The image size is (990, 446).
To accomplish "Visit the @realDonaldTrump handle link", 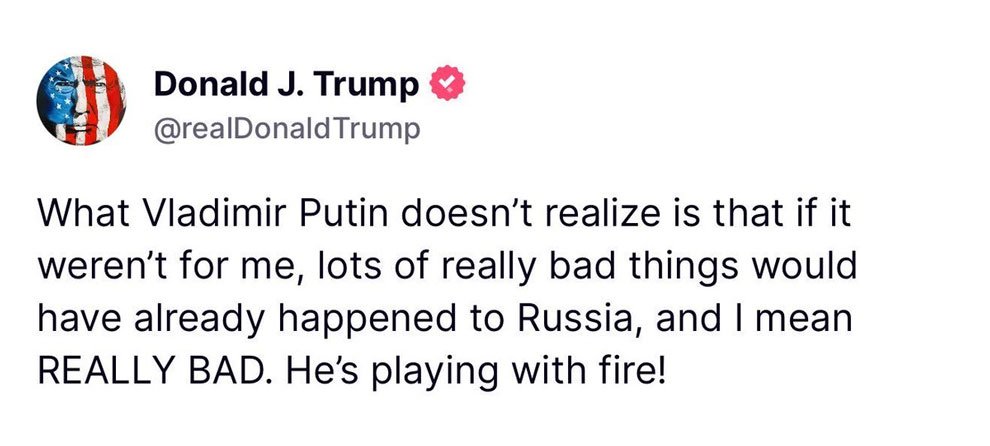I will [x=287, y=130].
